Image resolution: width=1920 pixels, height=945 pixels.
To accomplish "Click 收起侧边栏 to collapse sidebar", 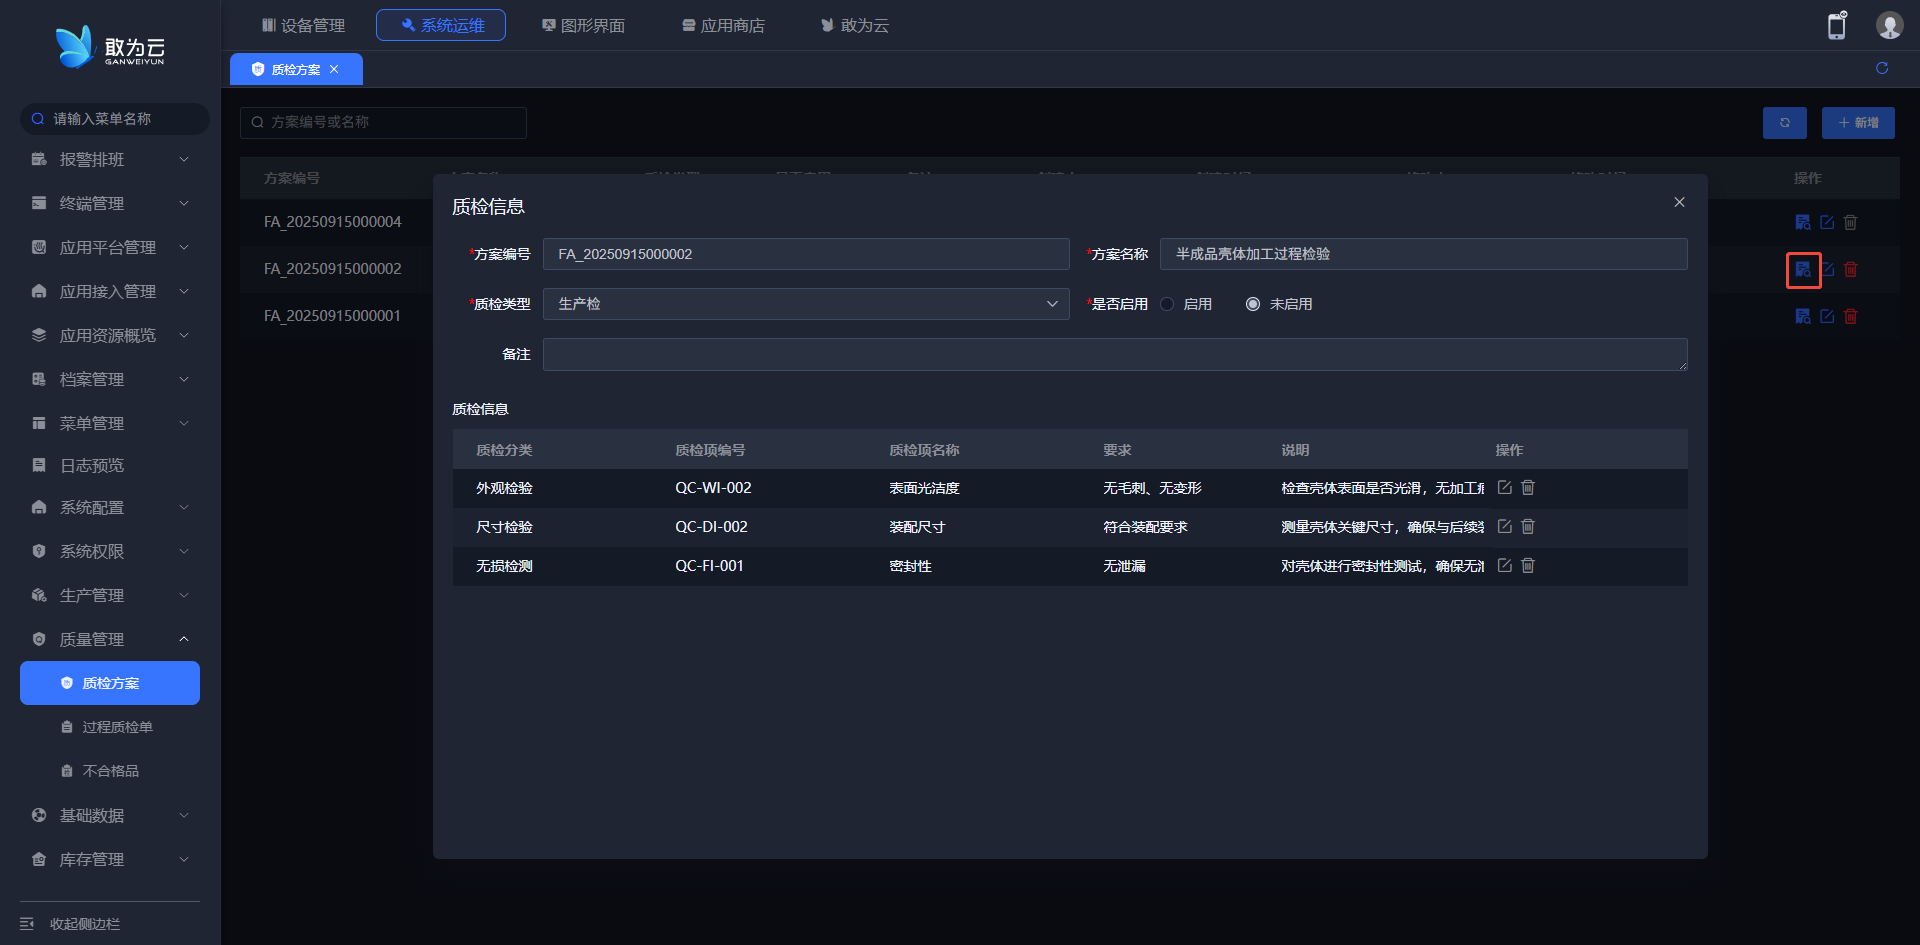I will tap(84, 923).
